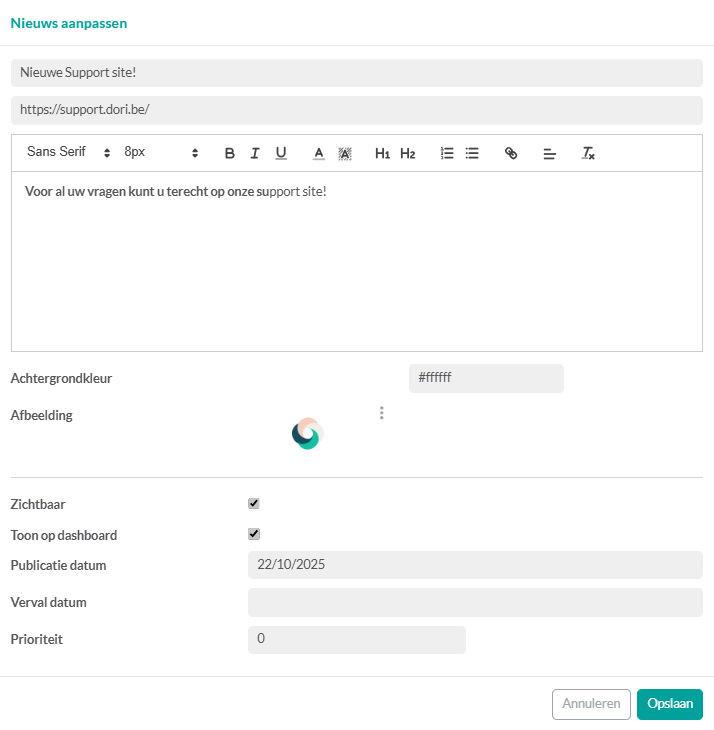Image resolution: width=714 pixels, height=730 pixels.
Task: Apply Heading 2 style
Action: click(x=408, y=153)
